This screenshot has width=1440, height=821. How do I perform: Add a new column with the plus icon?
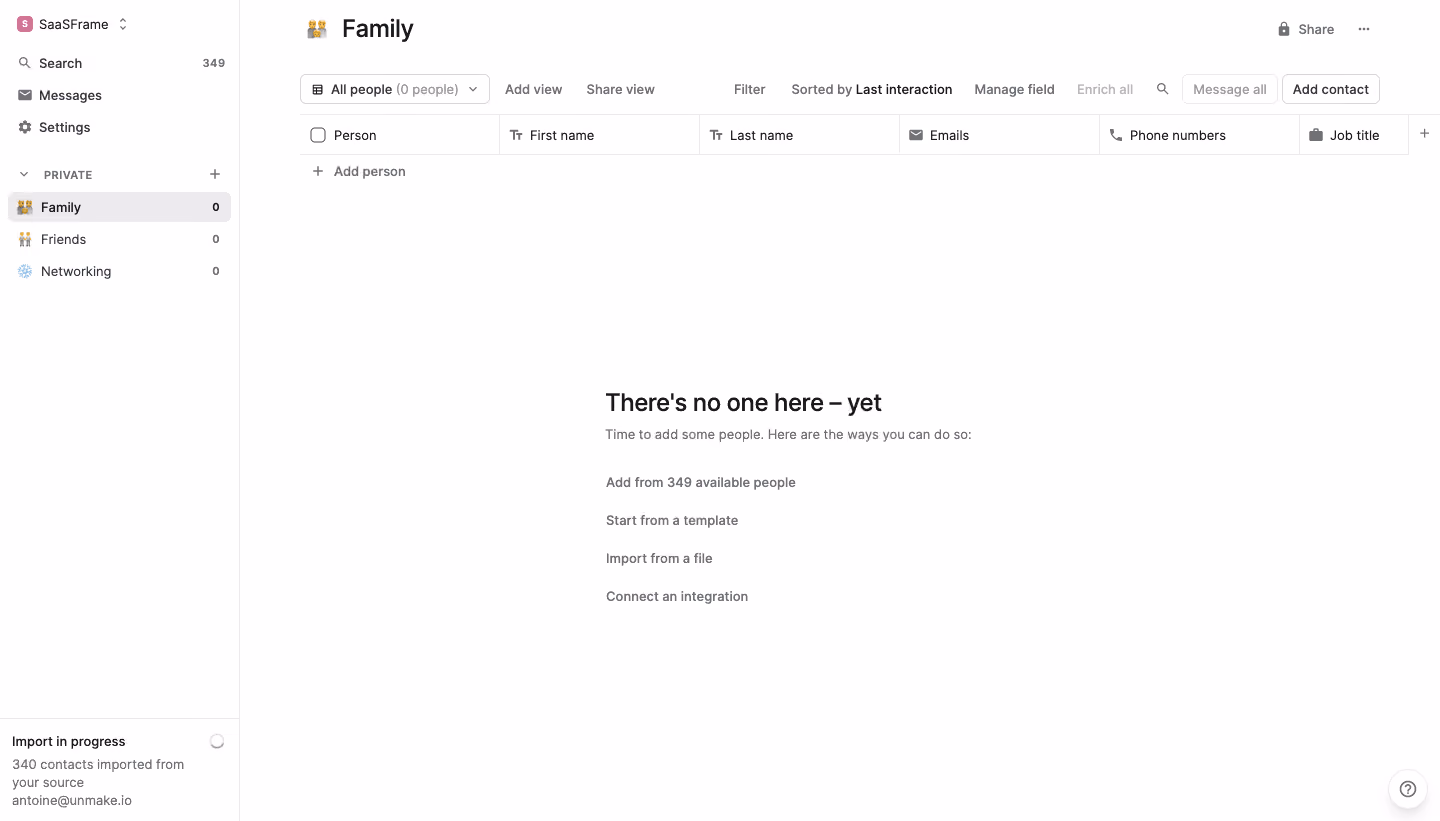pos(1424,134)
